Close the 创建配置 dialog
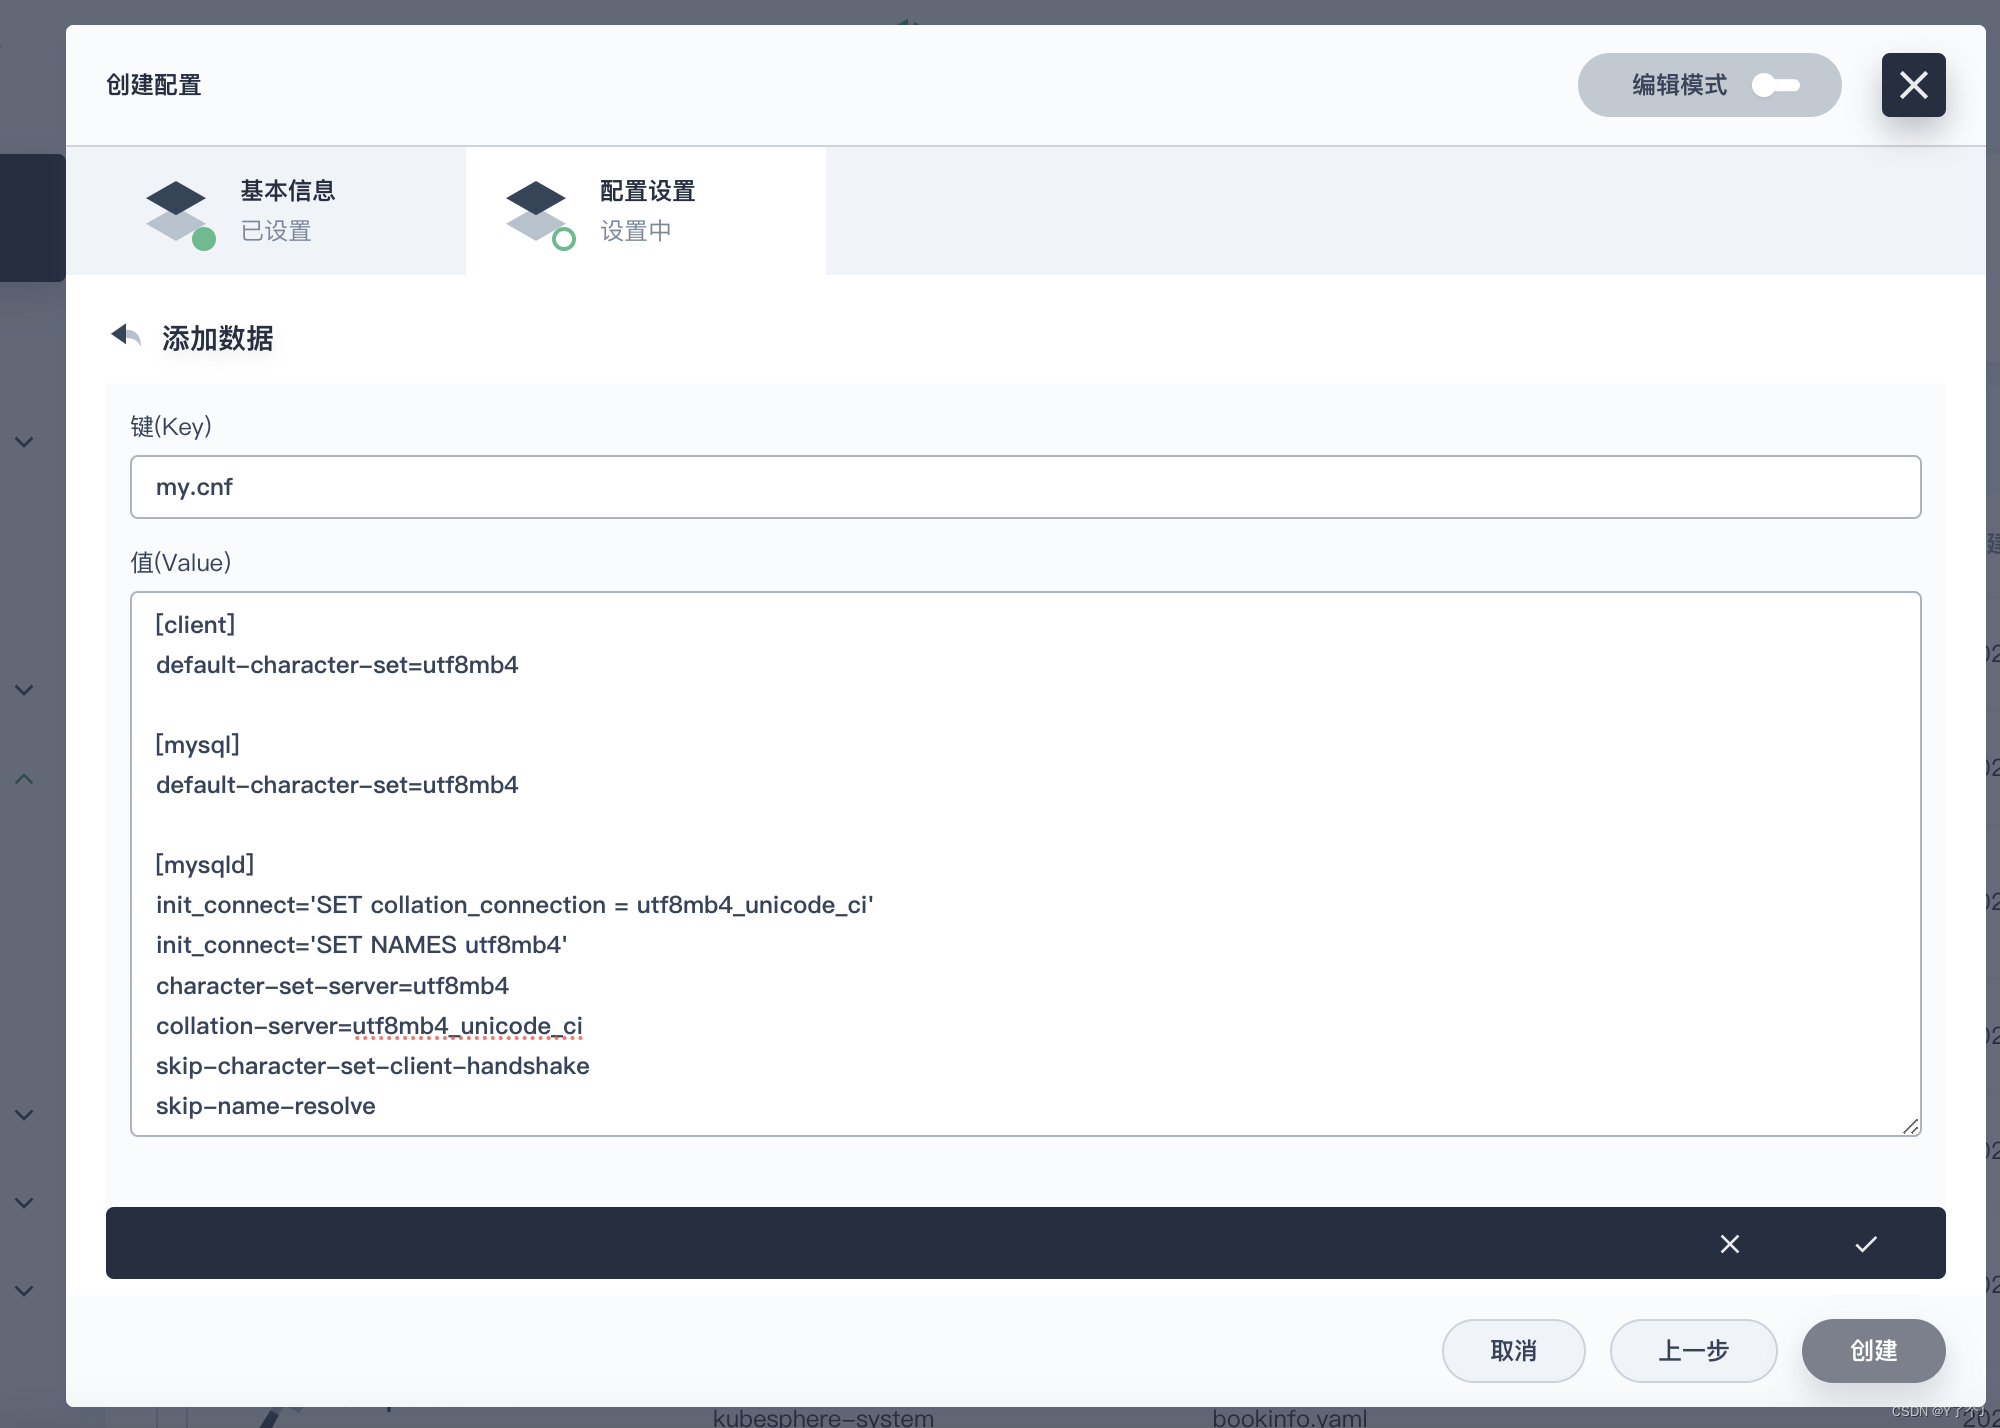The image size is (2000, 1428). pos(1913,85)
